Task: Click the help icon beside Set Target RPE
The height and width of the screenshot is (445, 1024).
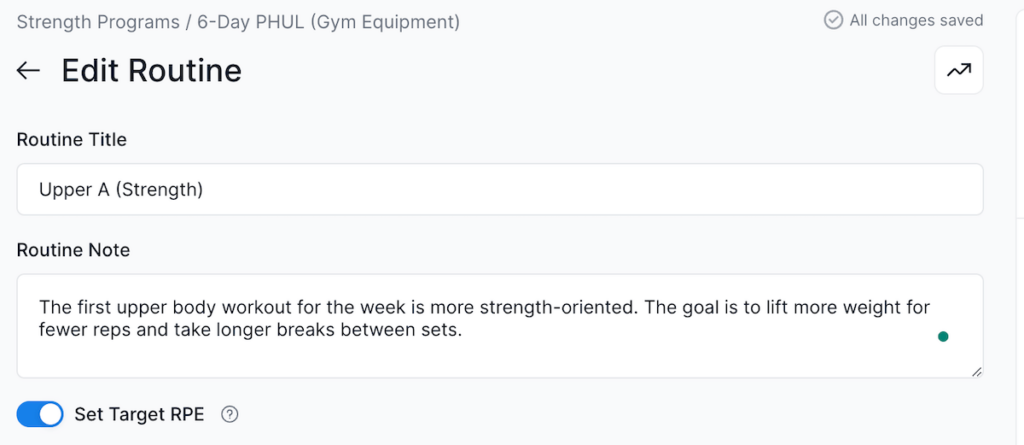Action: pyautogui.click(x=230, y=414)
